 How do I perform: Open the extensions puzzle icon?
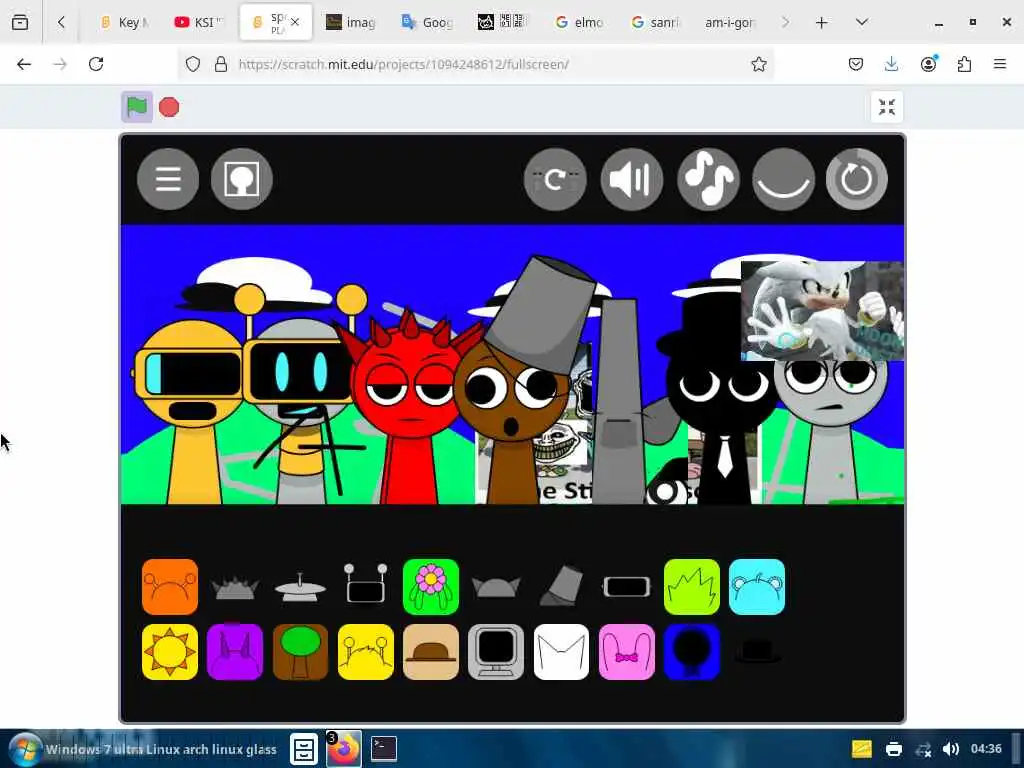pos(964,64)
